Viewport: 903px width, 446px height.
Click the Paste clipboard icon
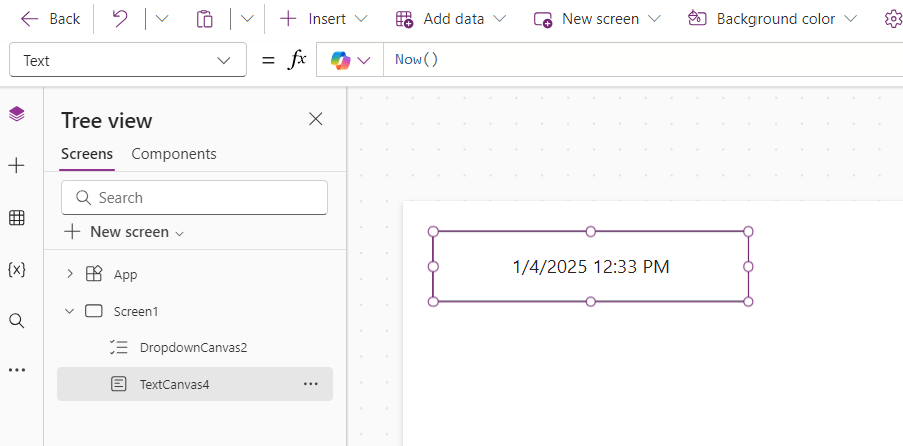[x=205, y=19]
